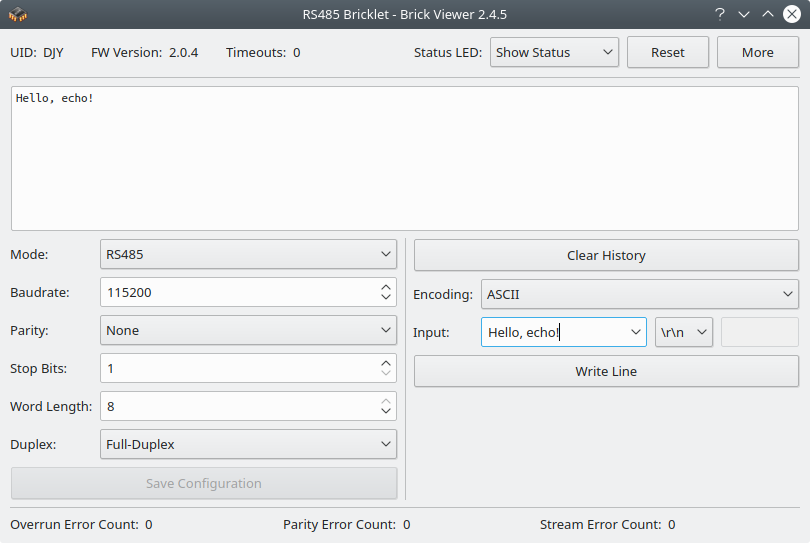This screenshot has height=543, width=810.
Task: Change the \r\n line ending dropdown
Action: 684,333
